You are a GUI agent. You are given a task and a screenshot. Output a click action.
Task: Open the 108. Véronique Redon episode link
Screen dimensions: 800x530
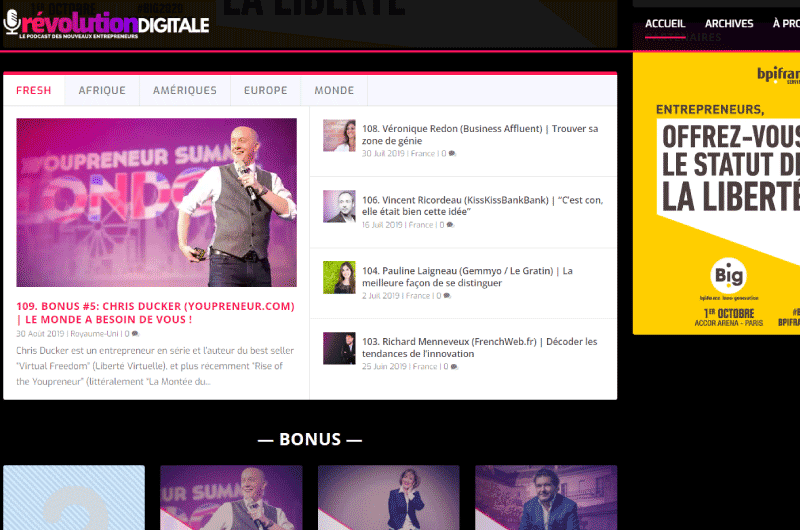click(480, 135)
